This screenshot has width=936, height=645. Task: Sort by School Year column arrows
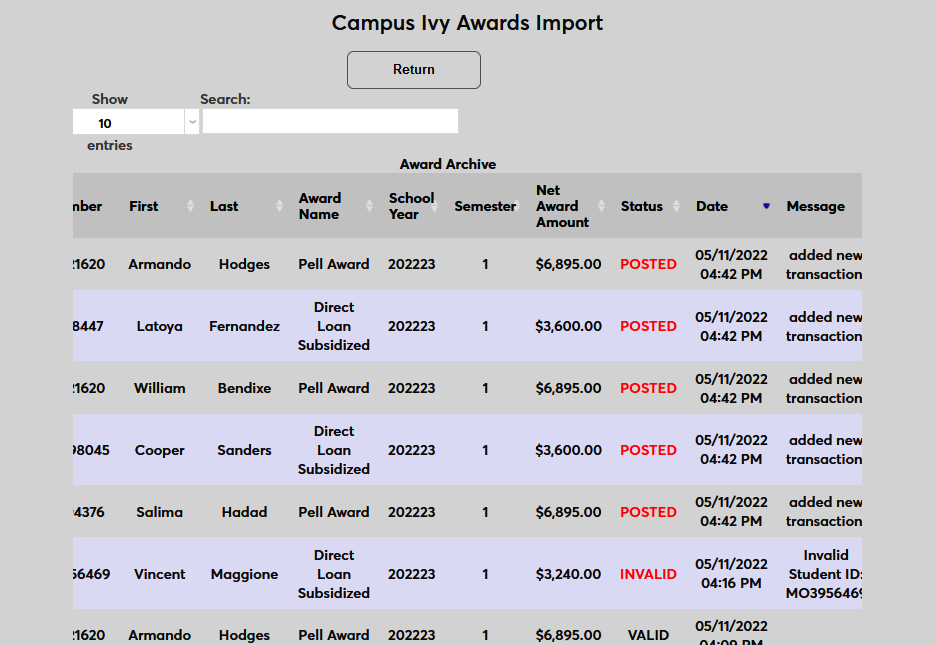440,206
